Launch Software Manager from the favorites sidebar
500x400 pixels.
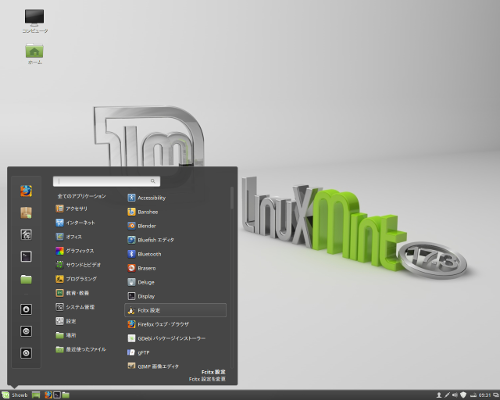pyautogui.click(x=26, y=213)
